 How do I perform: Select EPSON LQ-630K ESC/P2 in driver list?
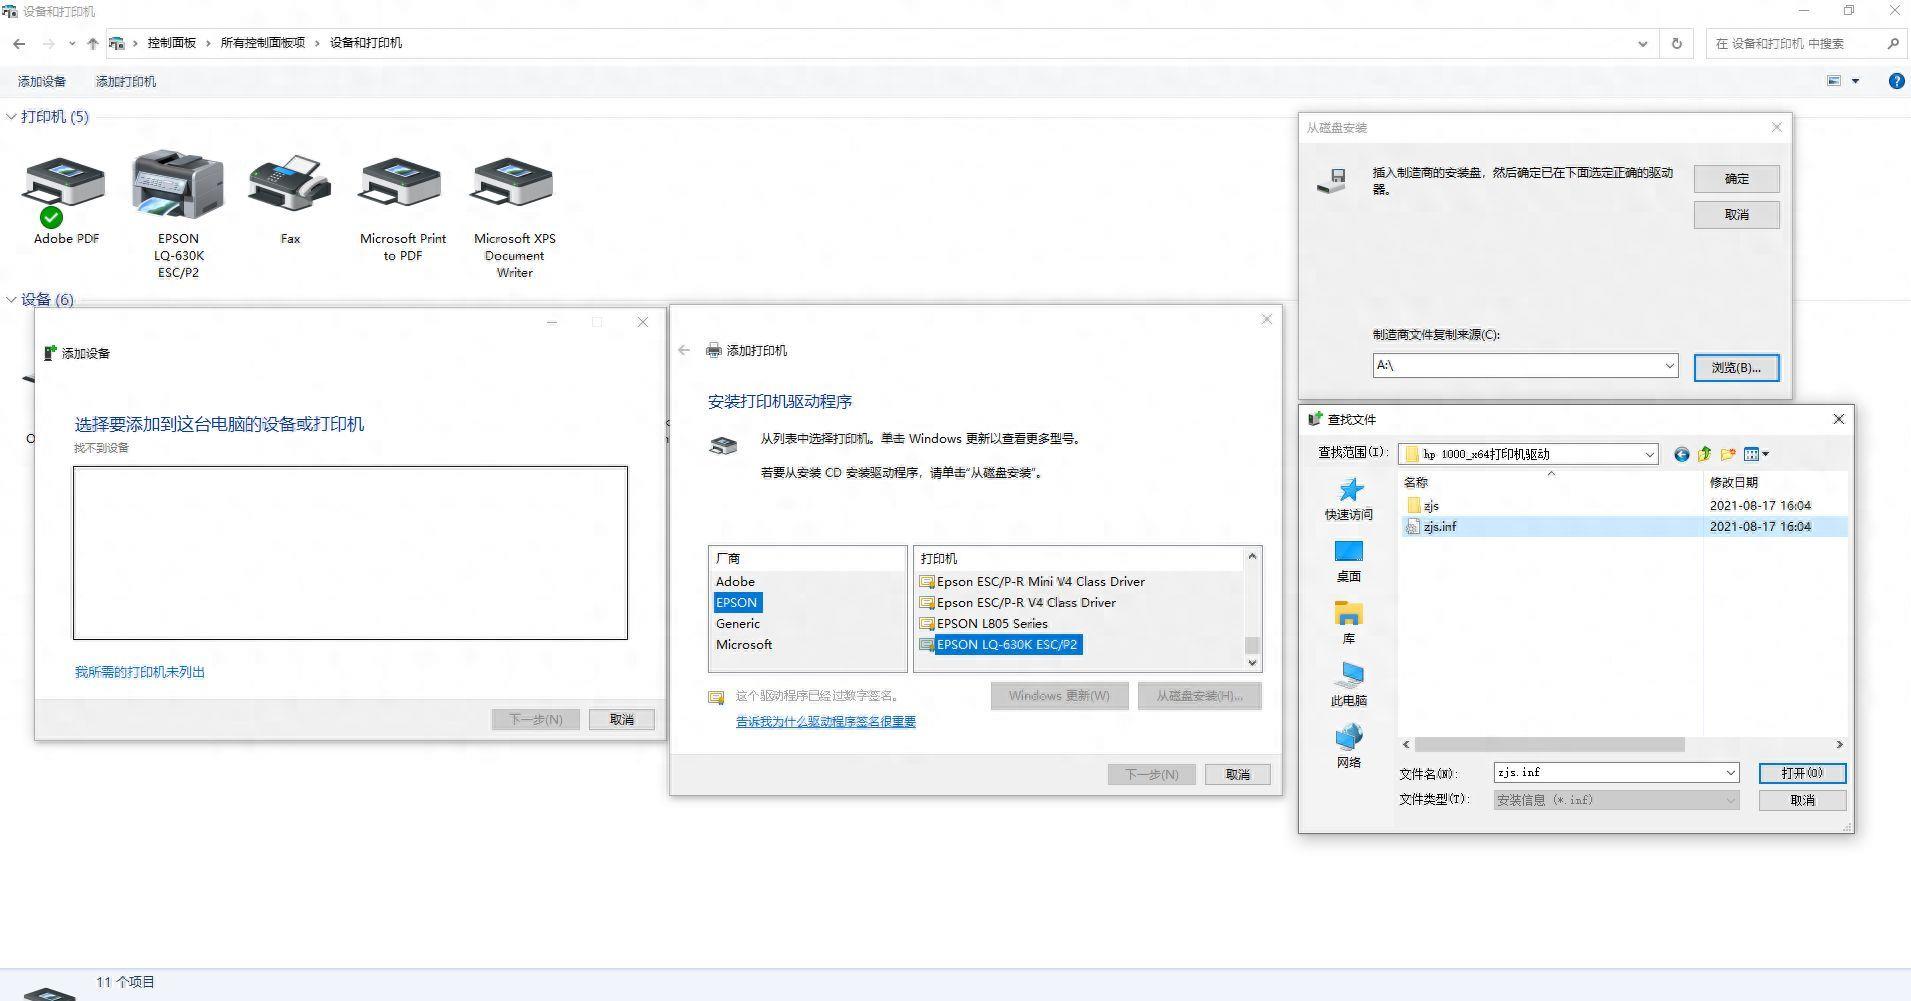pos(1000,644)
